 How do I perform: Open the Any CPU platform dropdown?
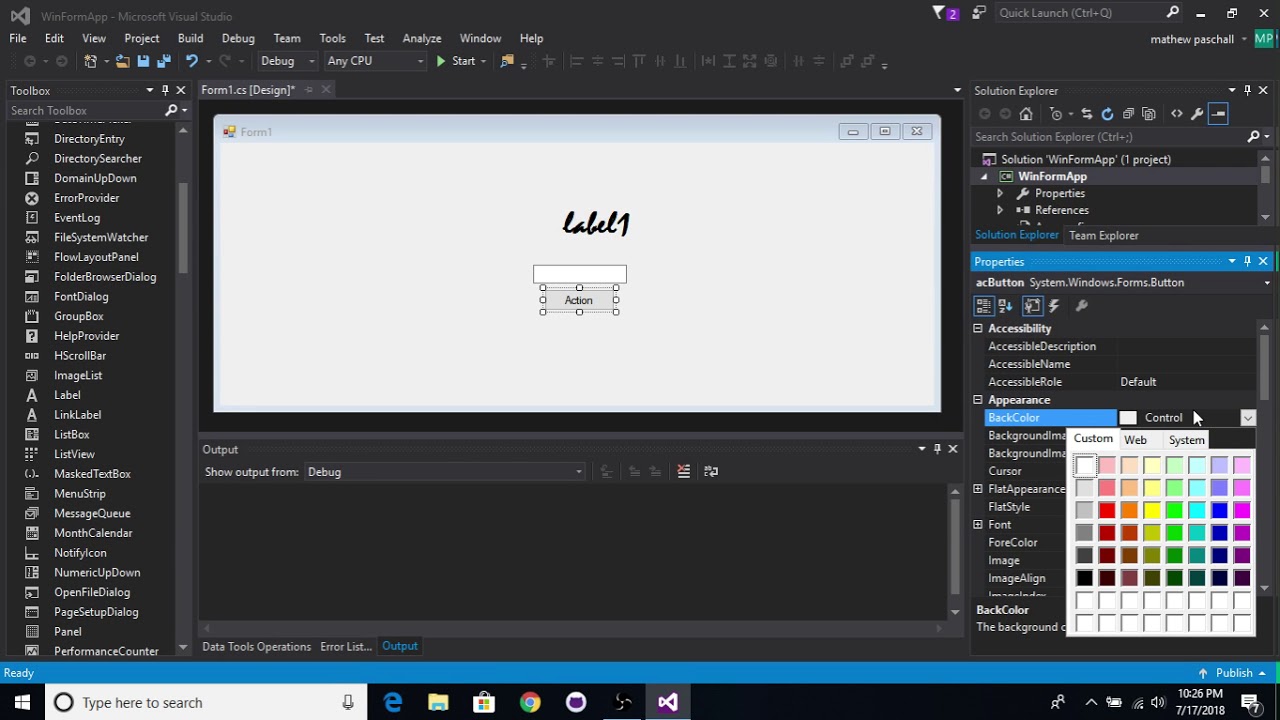pyautogui.click(x=375, y=61)
